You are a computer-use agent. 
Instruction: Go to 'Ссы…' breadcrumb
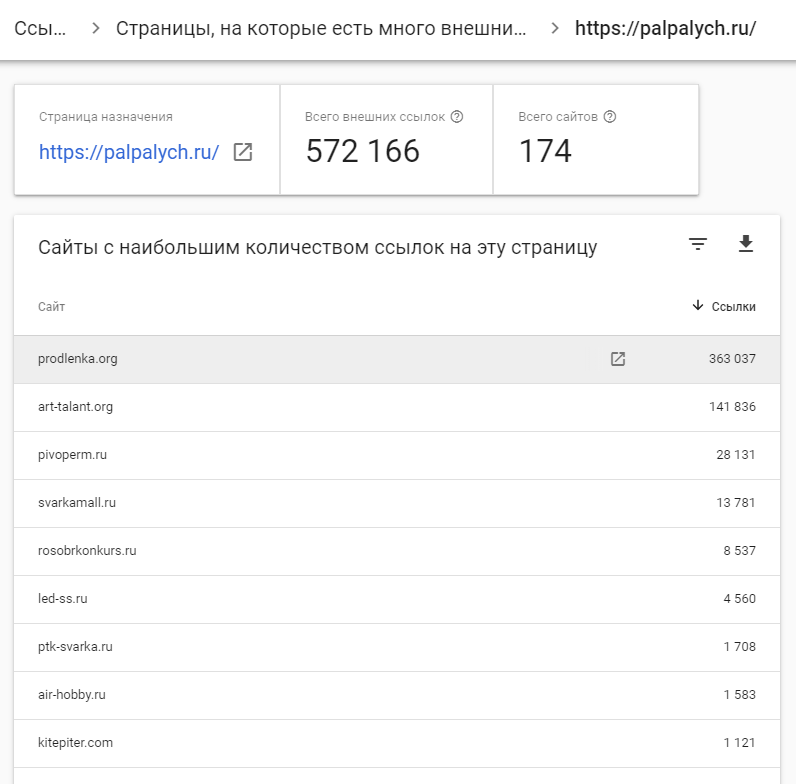point(40,28)
